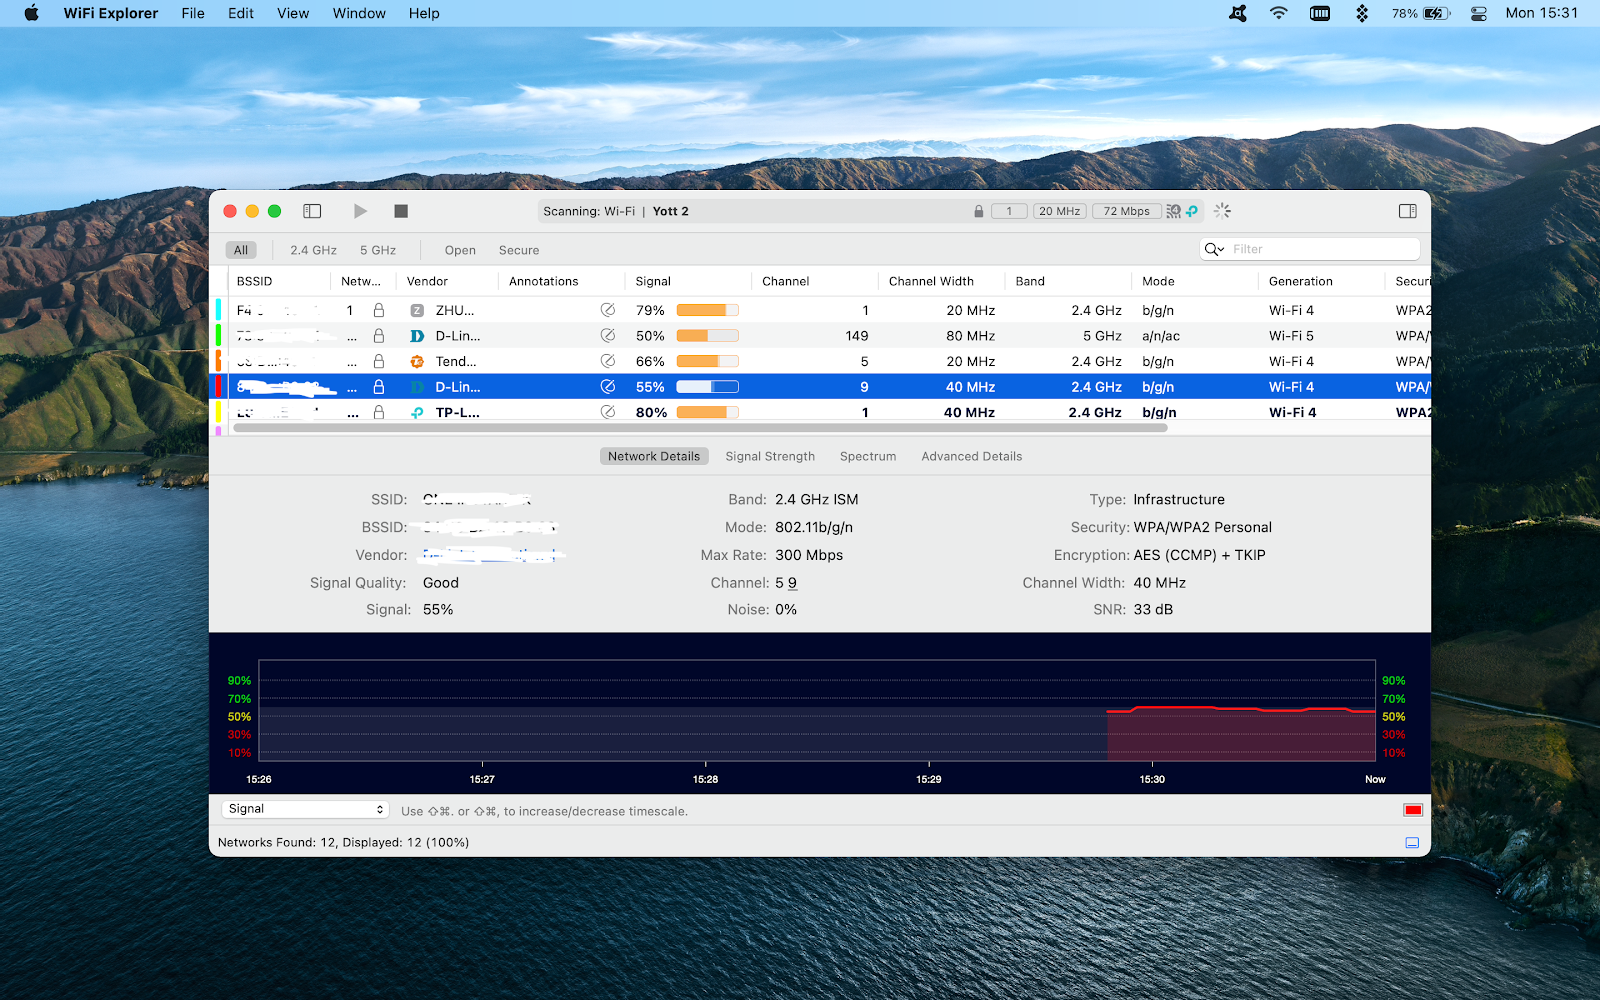Click the cyan color marker of the ZHU row

[x=218, y=310]
